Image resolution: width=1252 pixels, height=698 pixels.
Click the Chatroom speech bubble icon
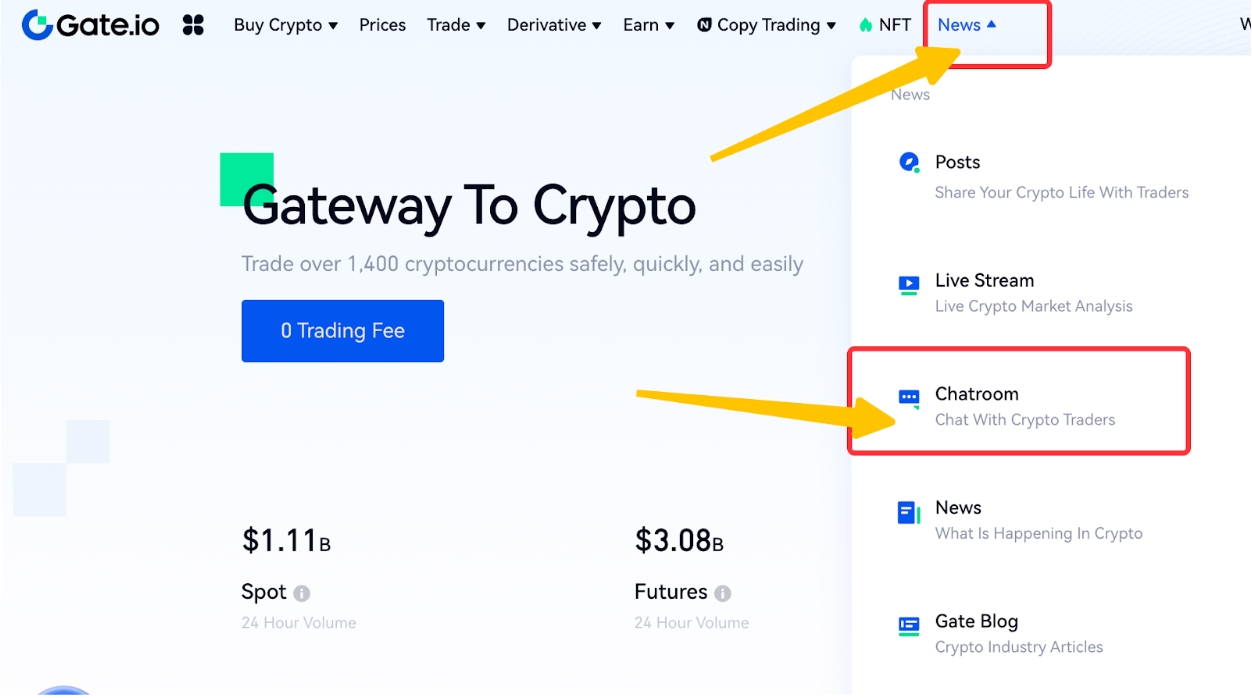909,398
